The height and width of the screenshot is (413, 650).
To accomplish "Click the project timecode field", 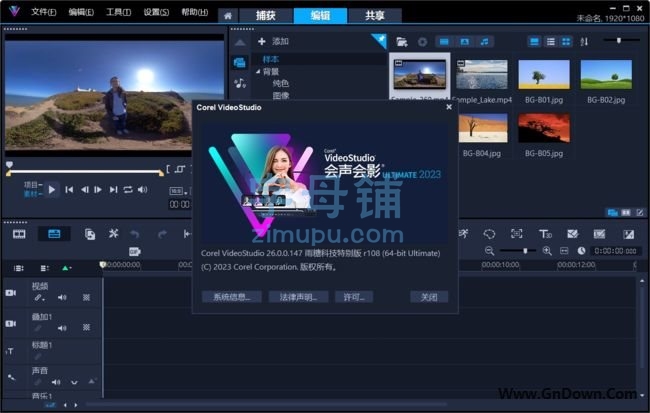I will (x=615, y=251).
